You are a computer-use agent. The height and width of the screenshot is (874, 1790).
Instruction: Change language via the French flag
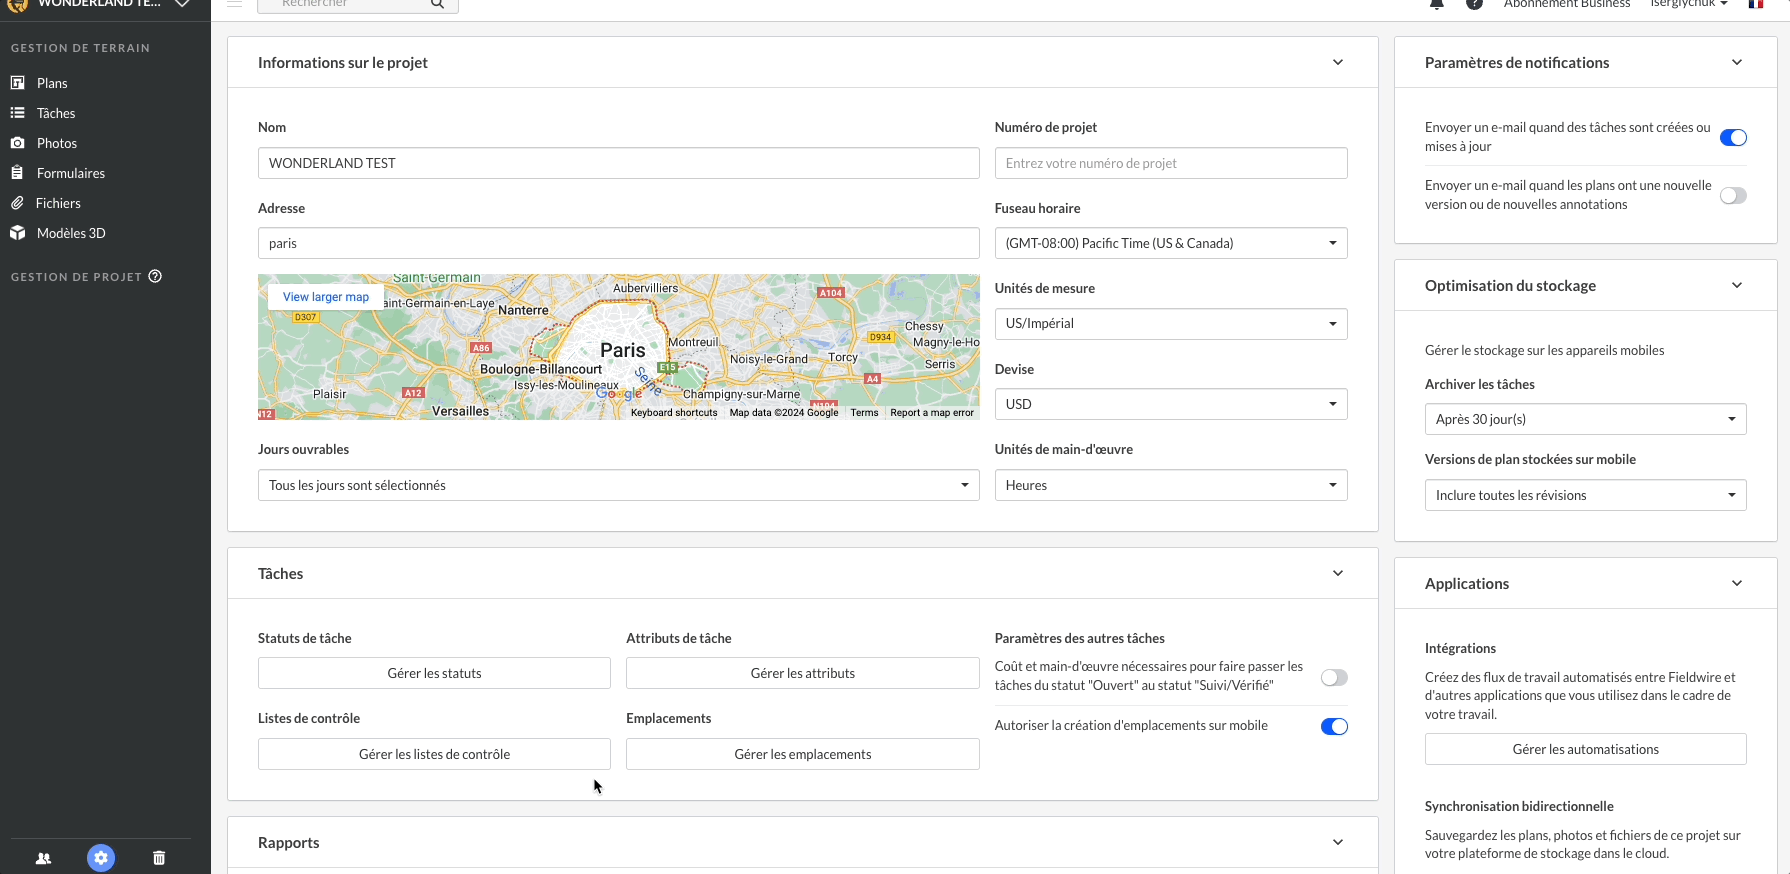coord(1755,4)
